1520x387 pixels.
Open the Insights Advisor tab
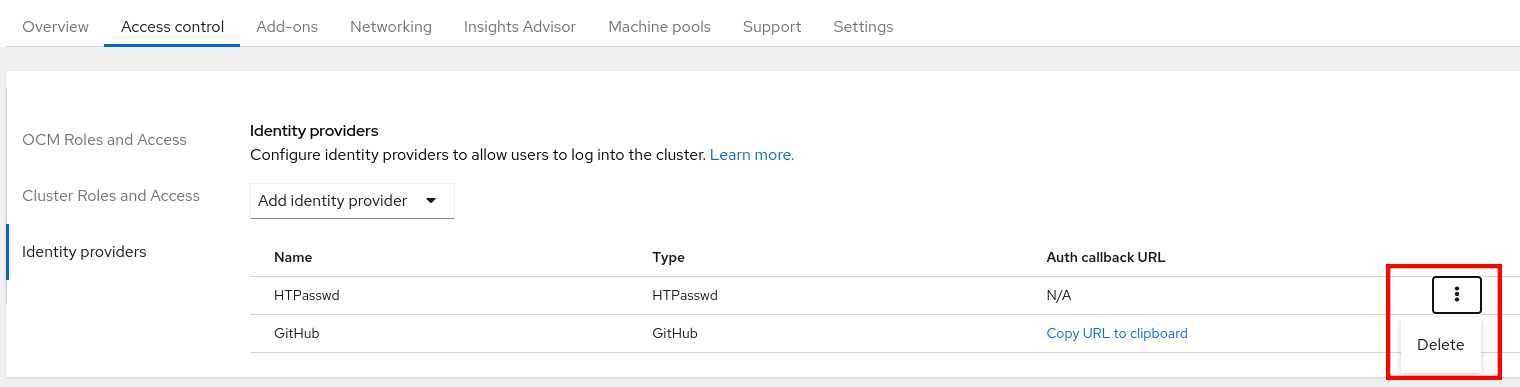click(520, 27)
